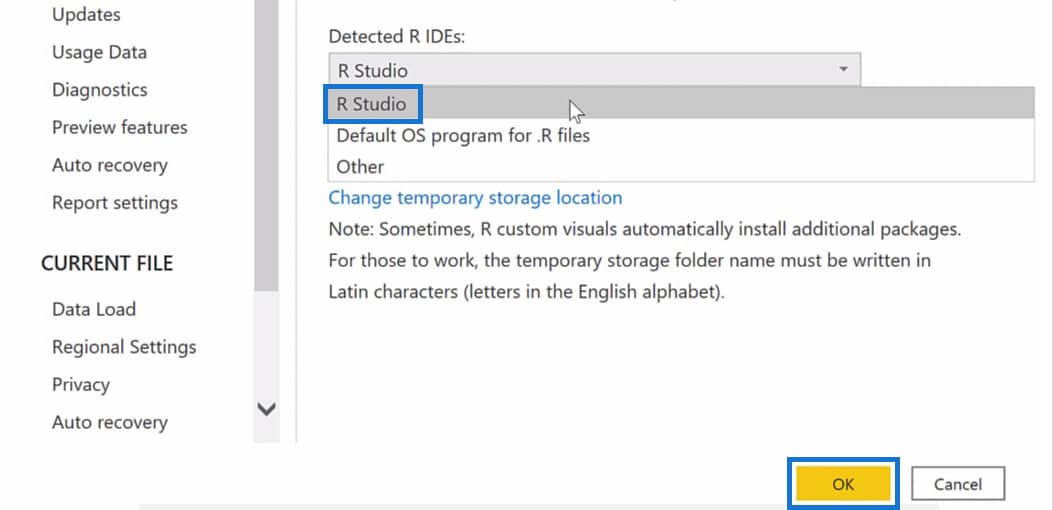Viewport: 1053px width, 510px height.
Task: Click the note line starting 'For those to work'
Action: (x=629, y=261)
